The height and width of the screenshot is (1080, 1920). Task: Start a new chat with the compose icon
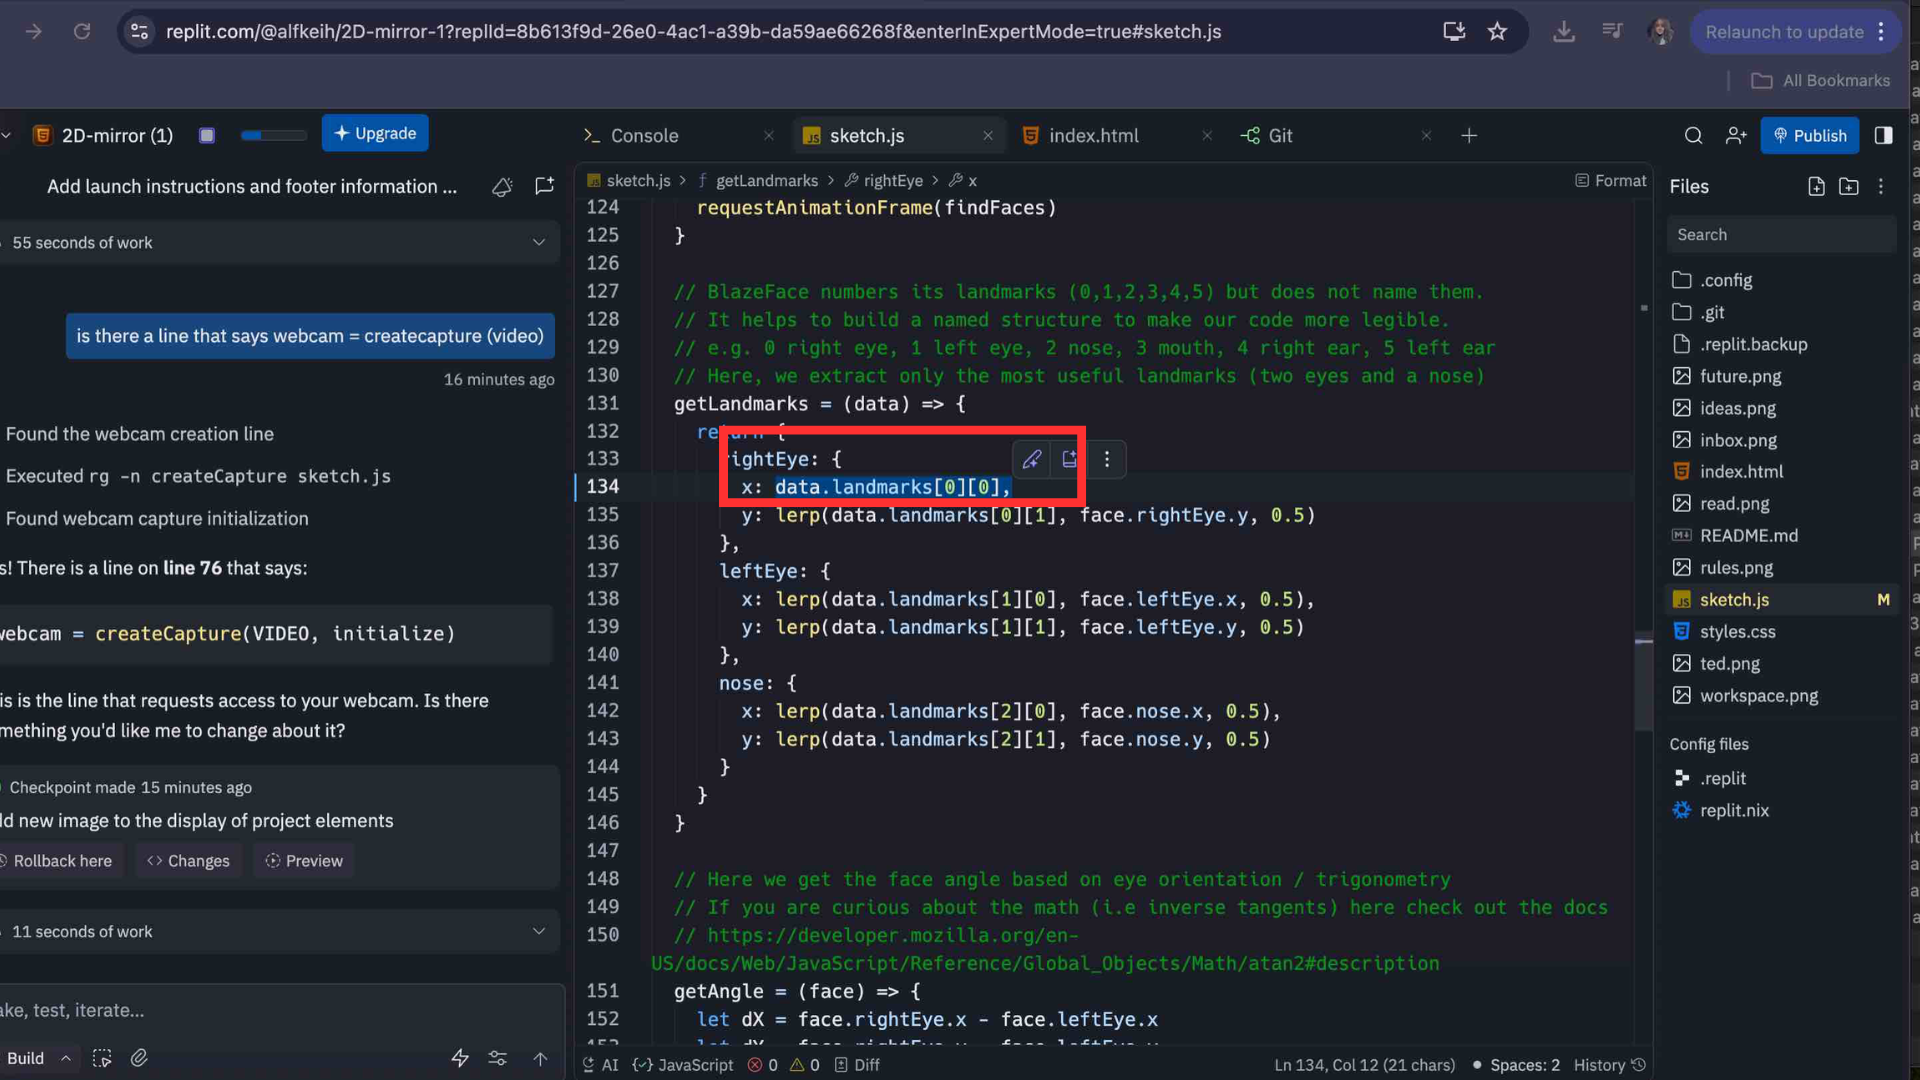click(544, 187)
